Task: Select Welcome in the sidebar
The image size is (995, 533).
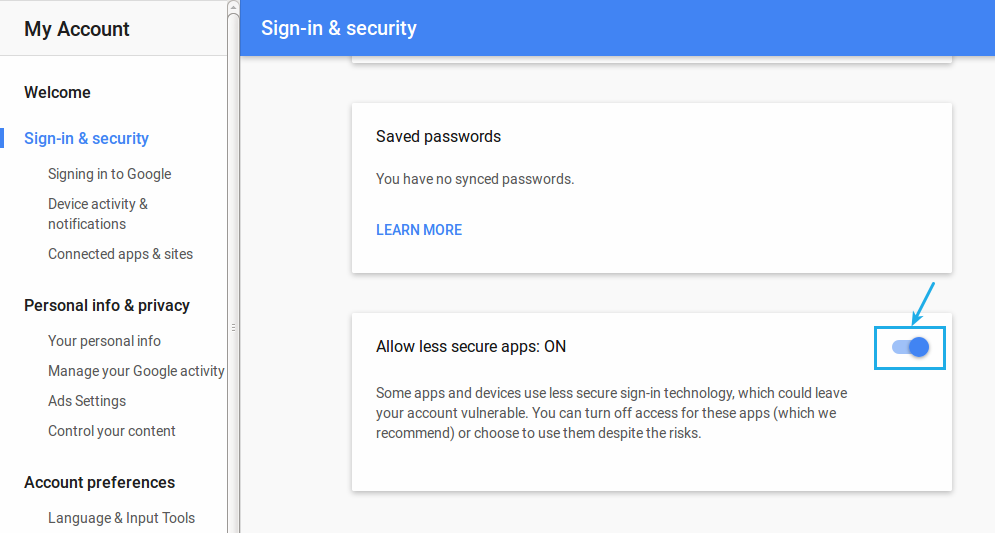Action: pyautogui.click(x=57, y=93)
